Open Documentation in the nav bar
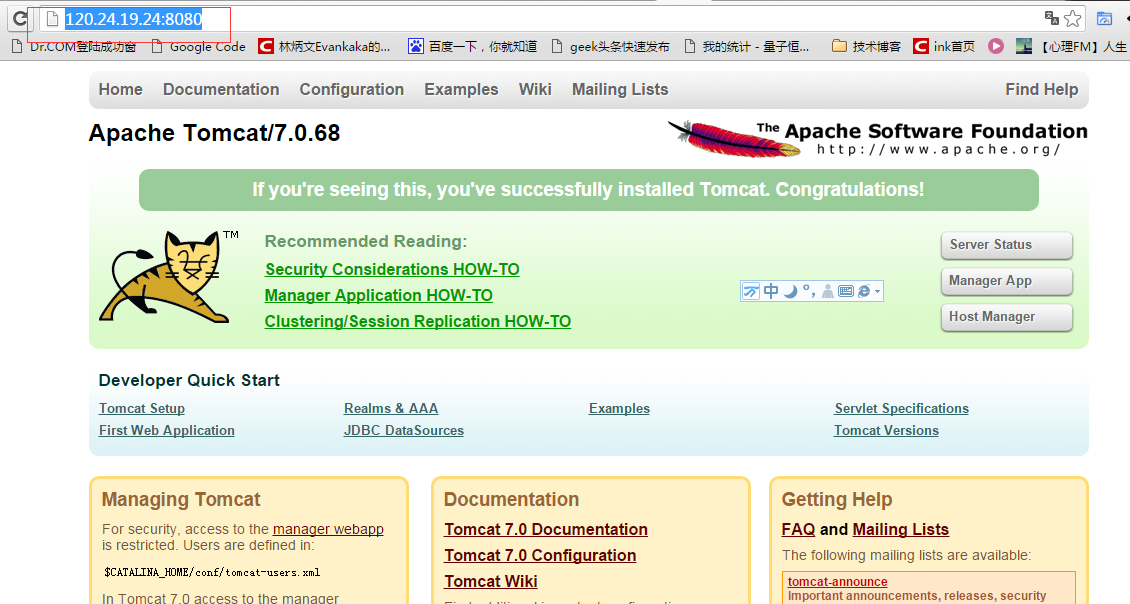 [x=221, y=89]
